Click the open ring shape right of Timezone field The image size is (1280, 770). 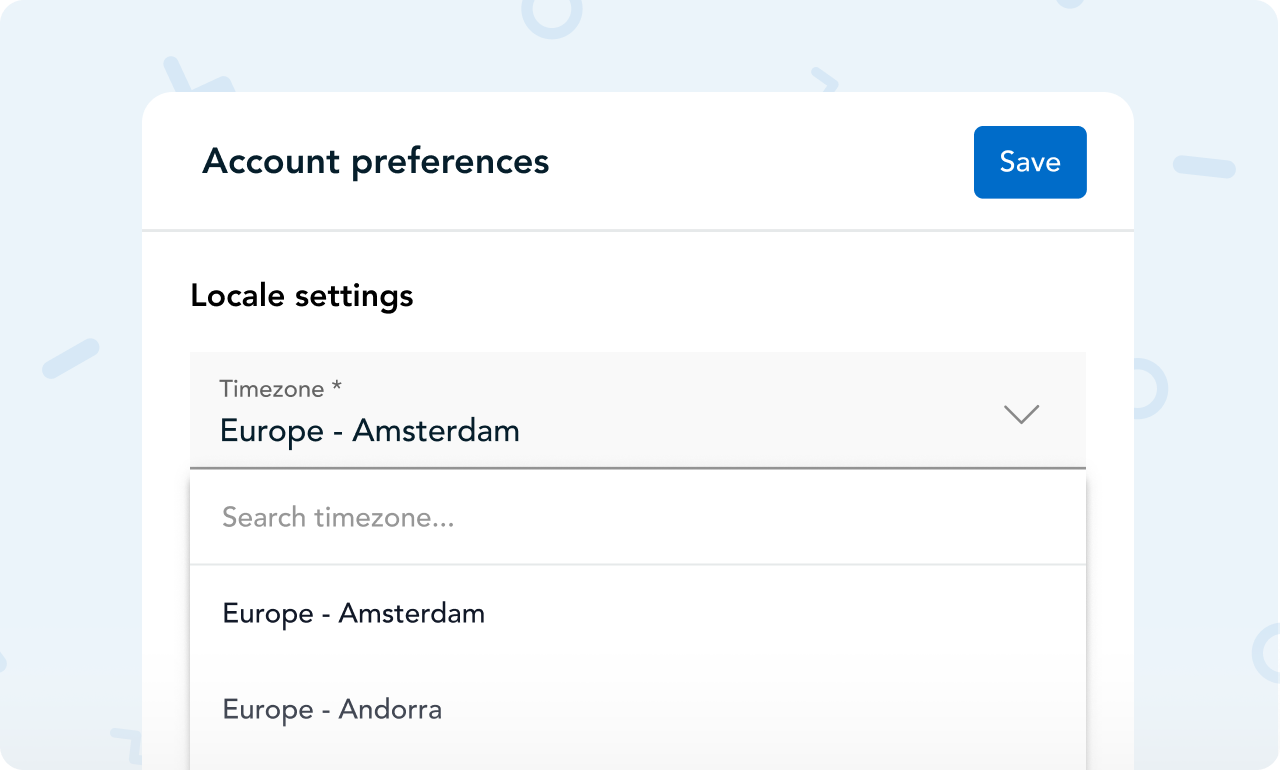tap(1150, 389)
